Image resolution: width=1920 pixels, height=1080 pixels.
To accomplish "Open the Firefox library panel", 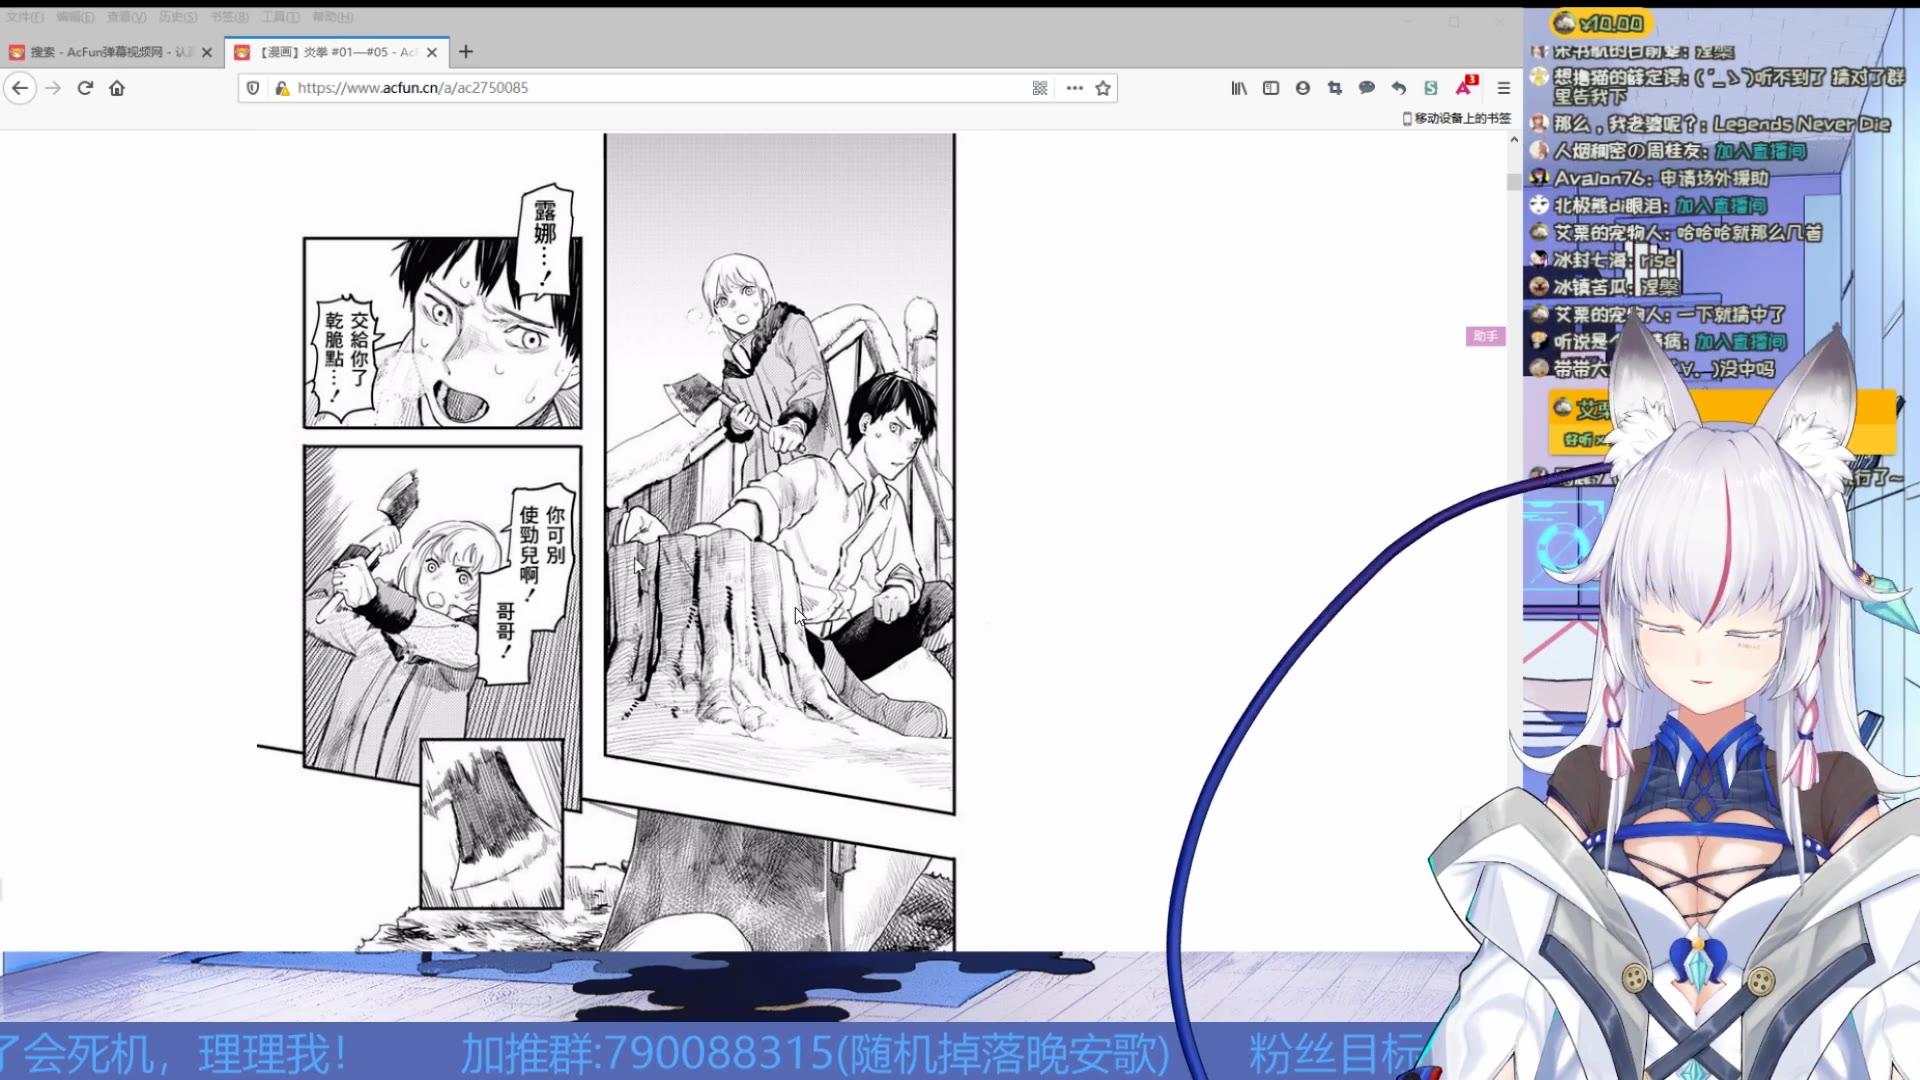I will (1239, 88).
